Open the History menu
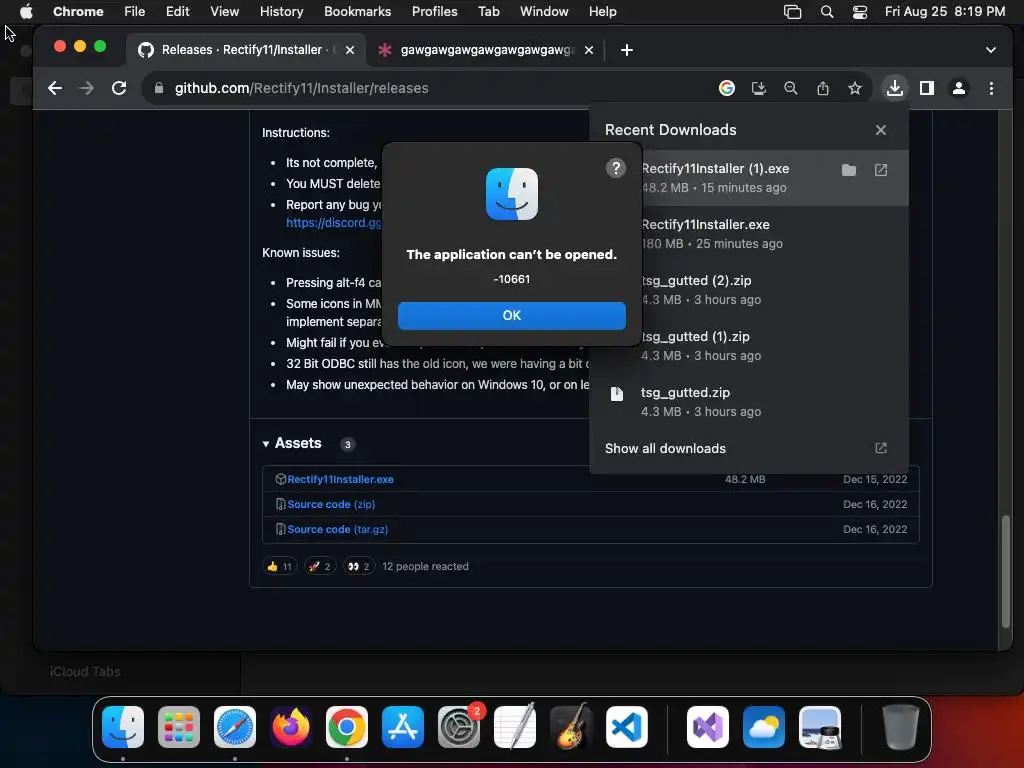 [x=281, y=12]
